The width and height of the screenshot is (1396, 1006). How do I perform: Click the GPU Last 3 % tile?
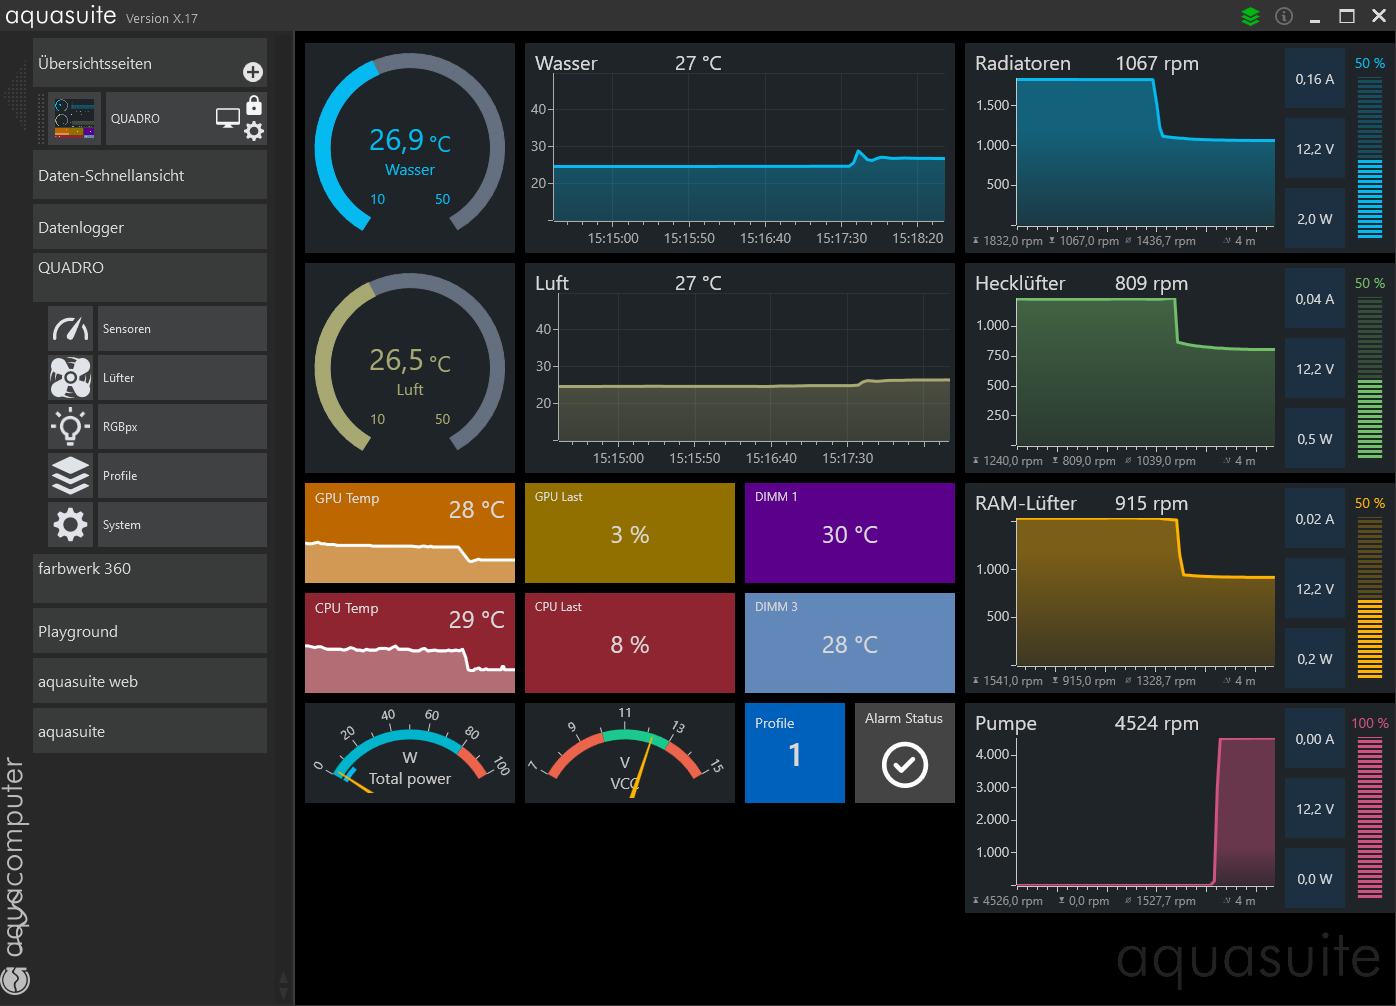click(630, 533)
